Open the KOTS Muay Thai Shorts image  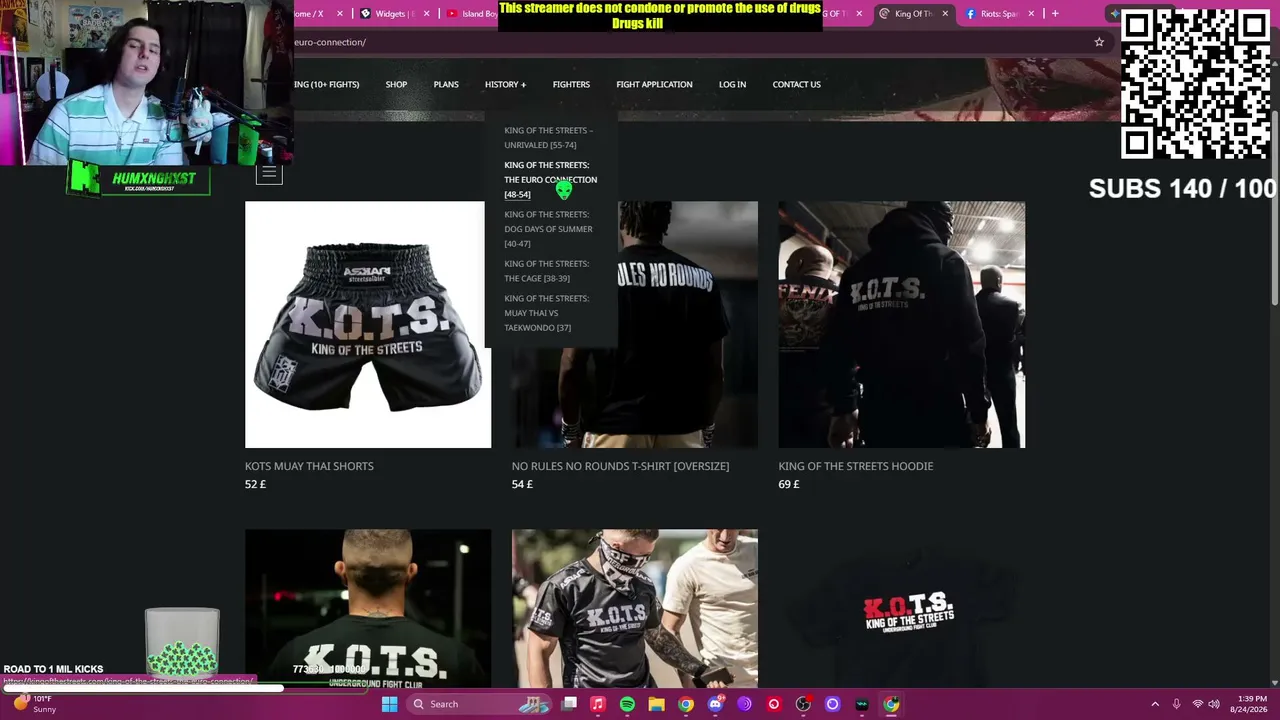click(368, 325)
